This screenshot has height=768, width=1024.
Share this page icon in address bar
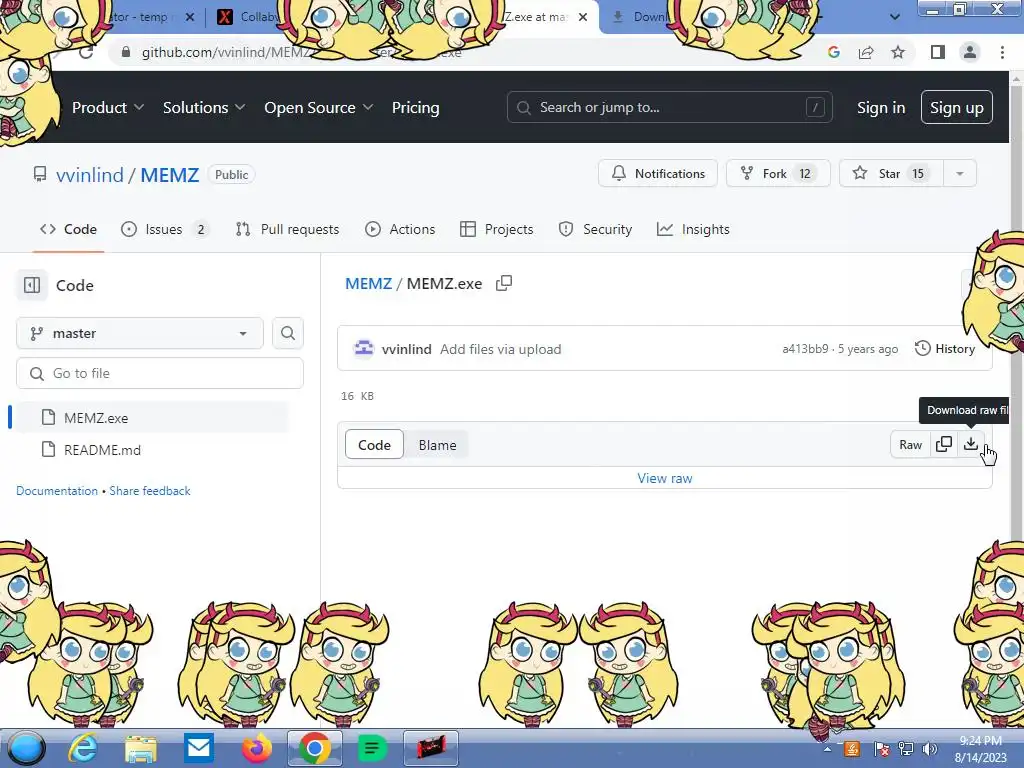[866, 52]
